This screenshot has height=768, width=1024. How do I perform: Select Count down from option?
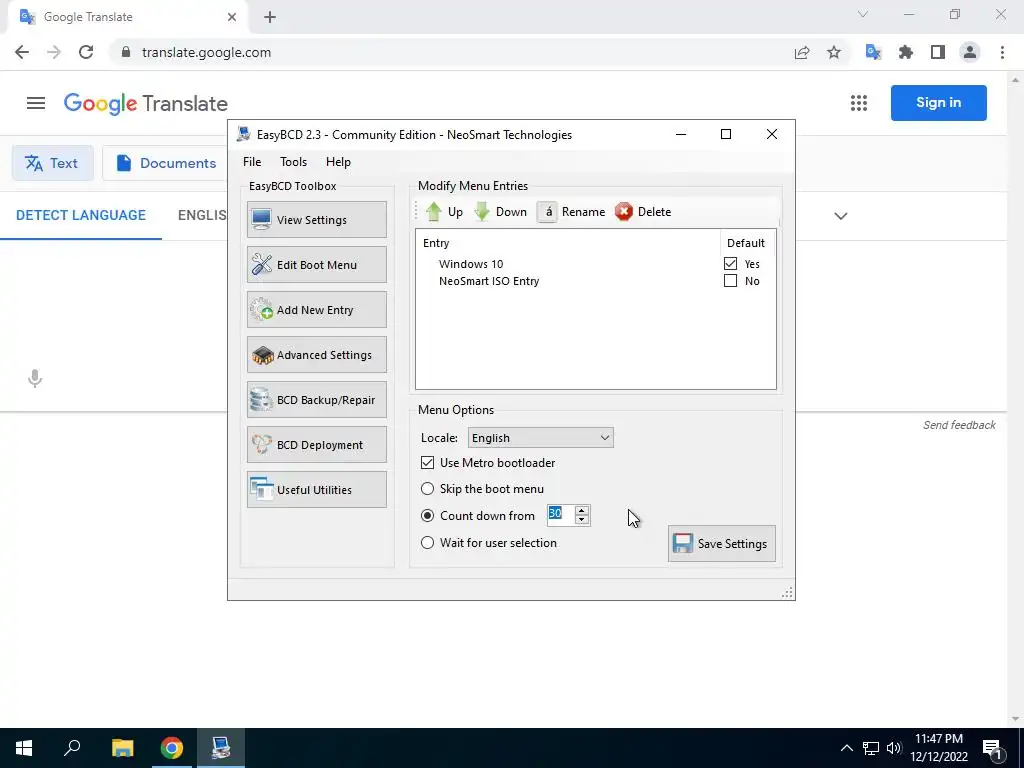click(x=427, y=515)
